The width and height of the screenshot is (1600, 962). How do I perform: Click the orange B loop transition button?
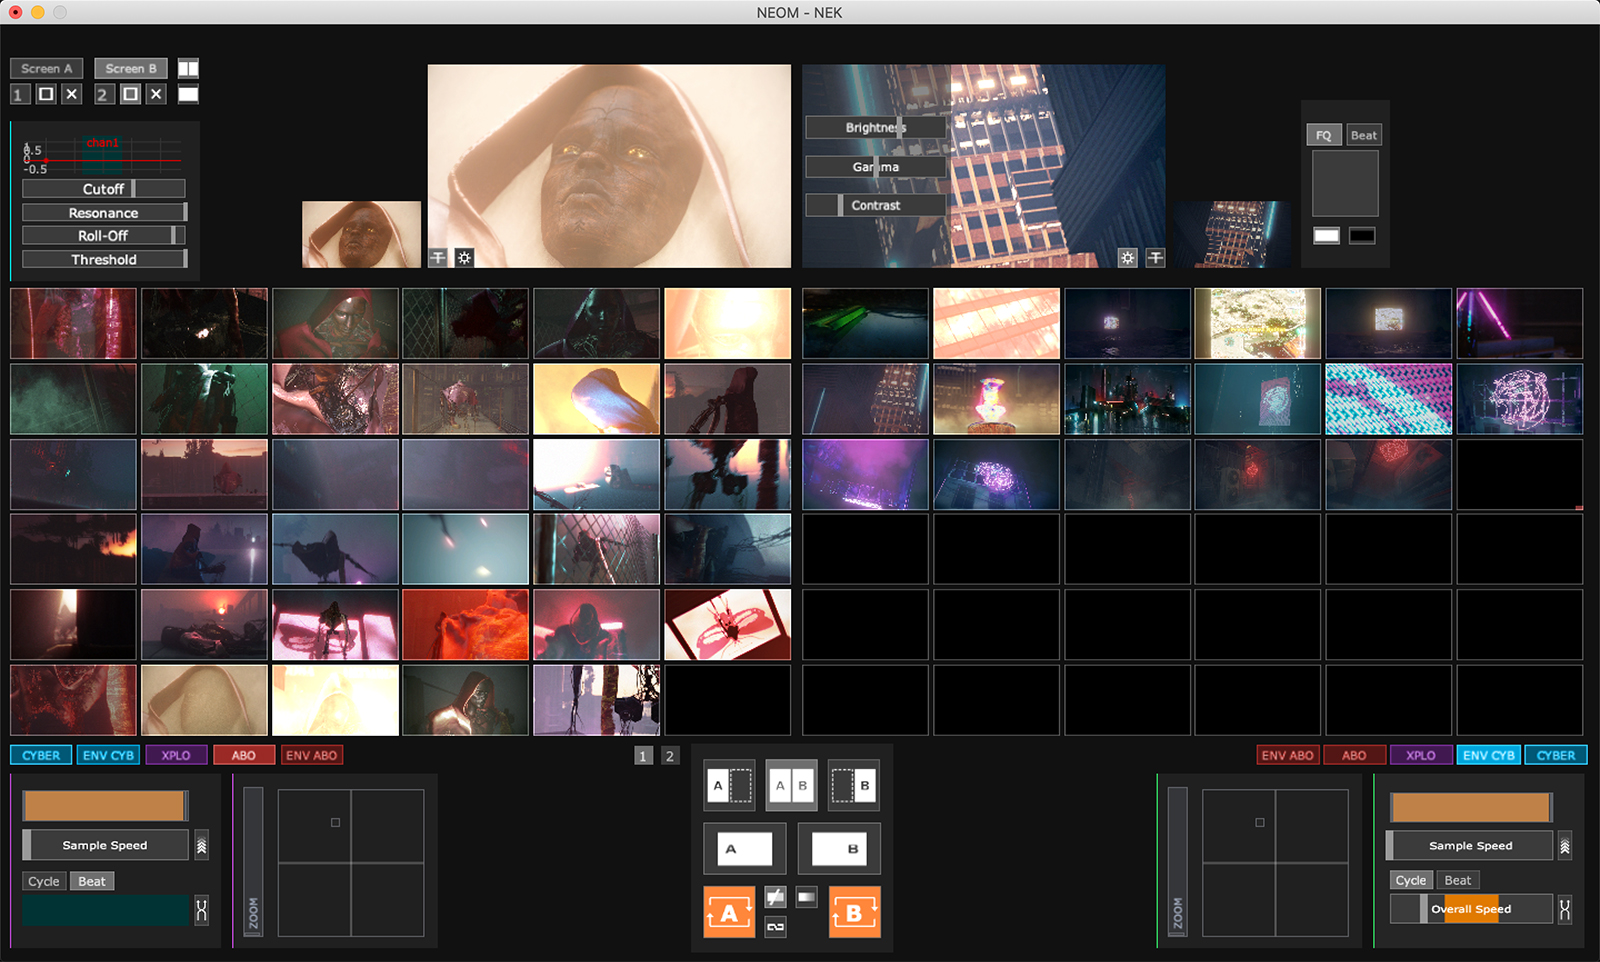pos(854,912)
